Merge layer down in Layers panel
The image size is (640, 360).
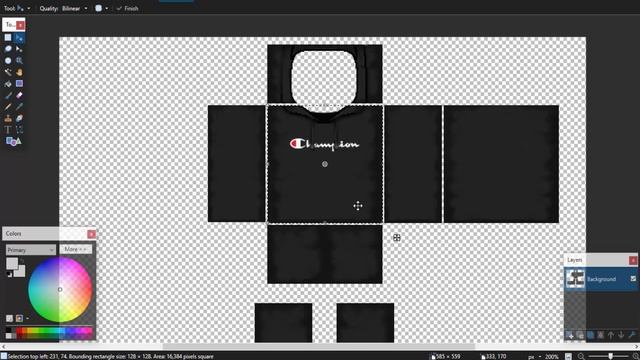pyautogui.click(x=601, y=335)
